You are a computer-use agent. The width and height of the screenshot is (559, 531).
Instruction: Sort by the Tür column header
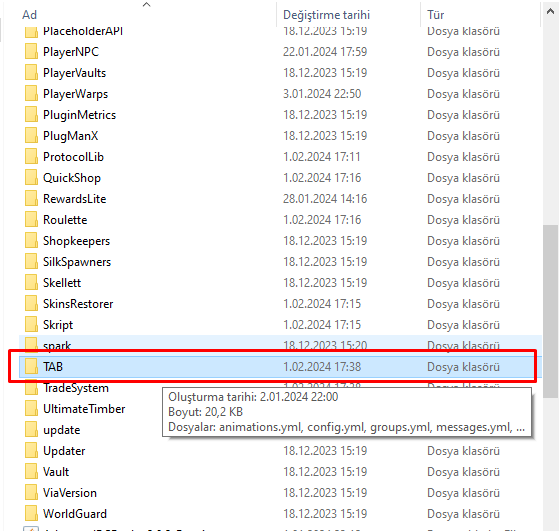[x=435, y=15]
